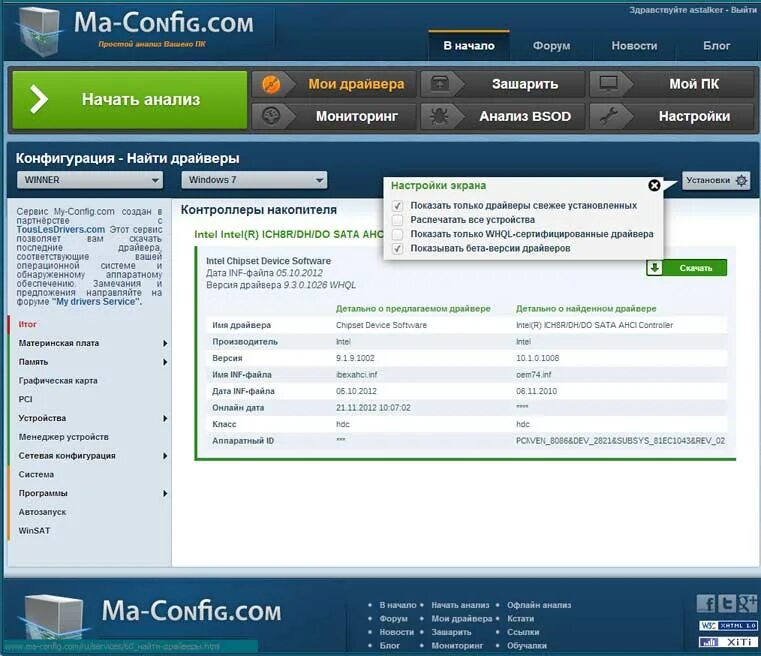761x656 pixels.
Task: Click the monitor icon for Мой ПК
Action: click(608, 83)
